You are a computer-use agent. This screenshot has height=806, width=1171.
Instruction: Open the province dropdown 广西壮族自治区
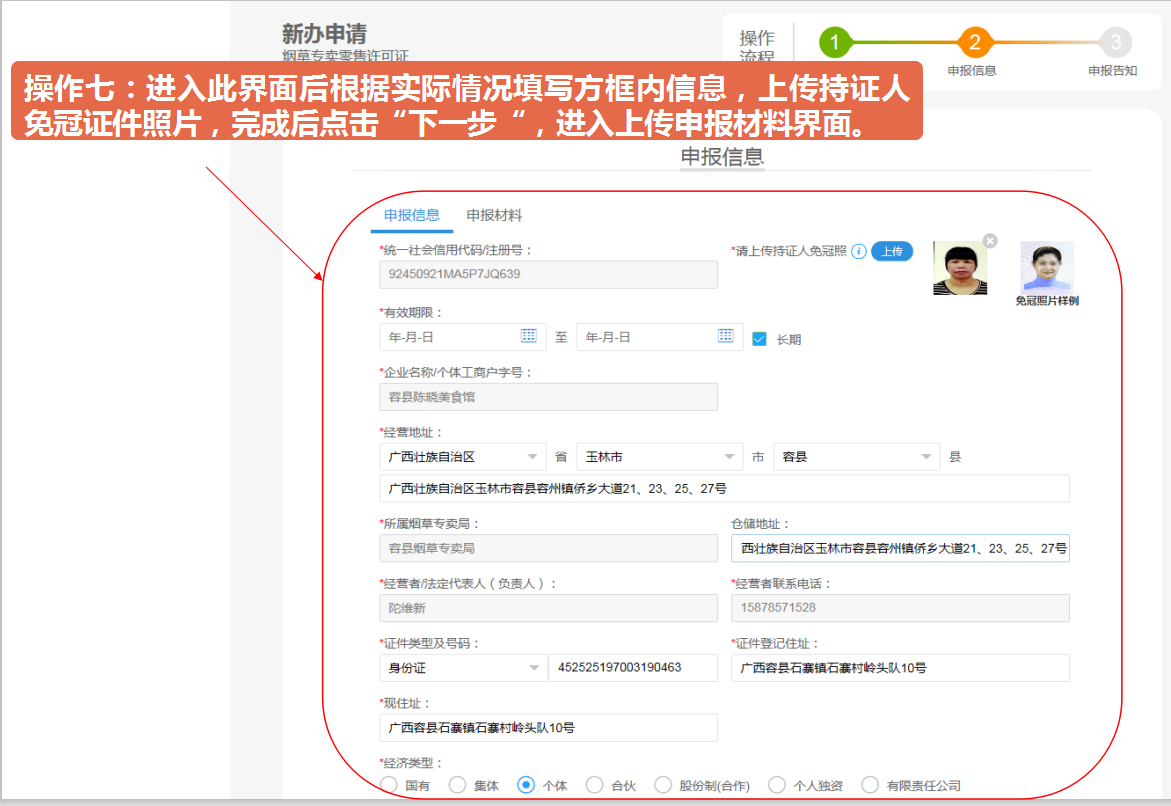pos(463,457)
